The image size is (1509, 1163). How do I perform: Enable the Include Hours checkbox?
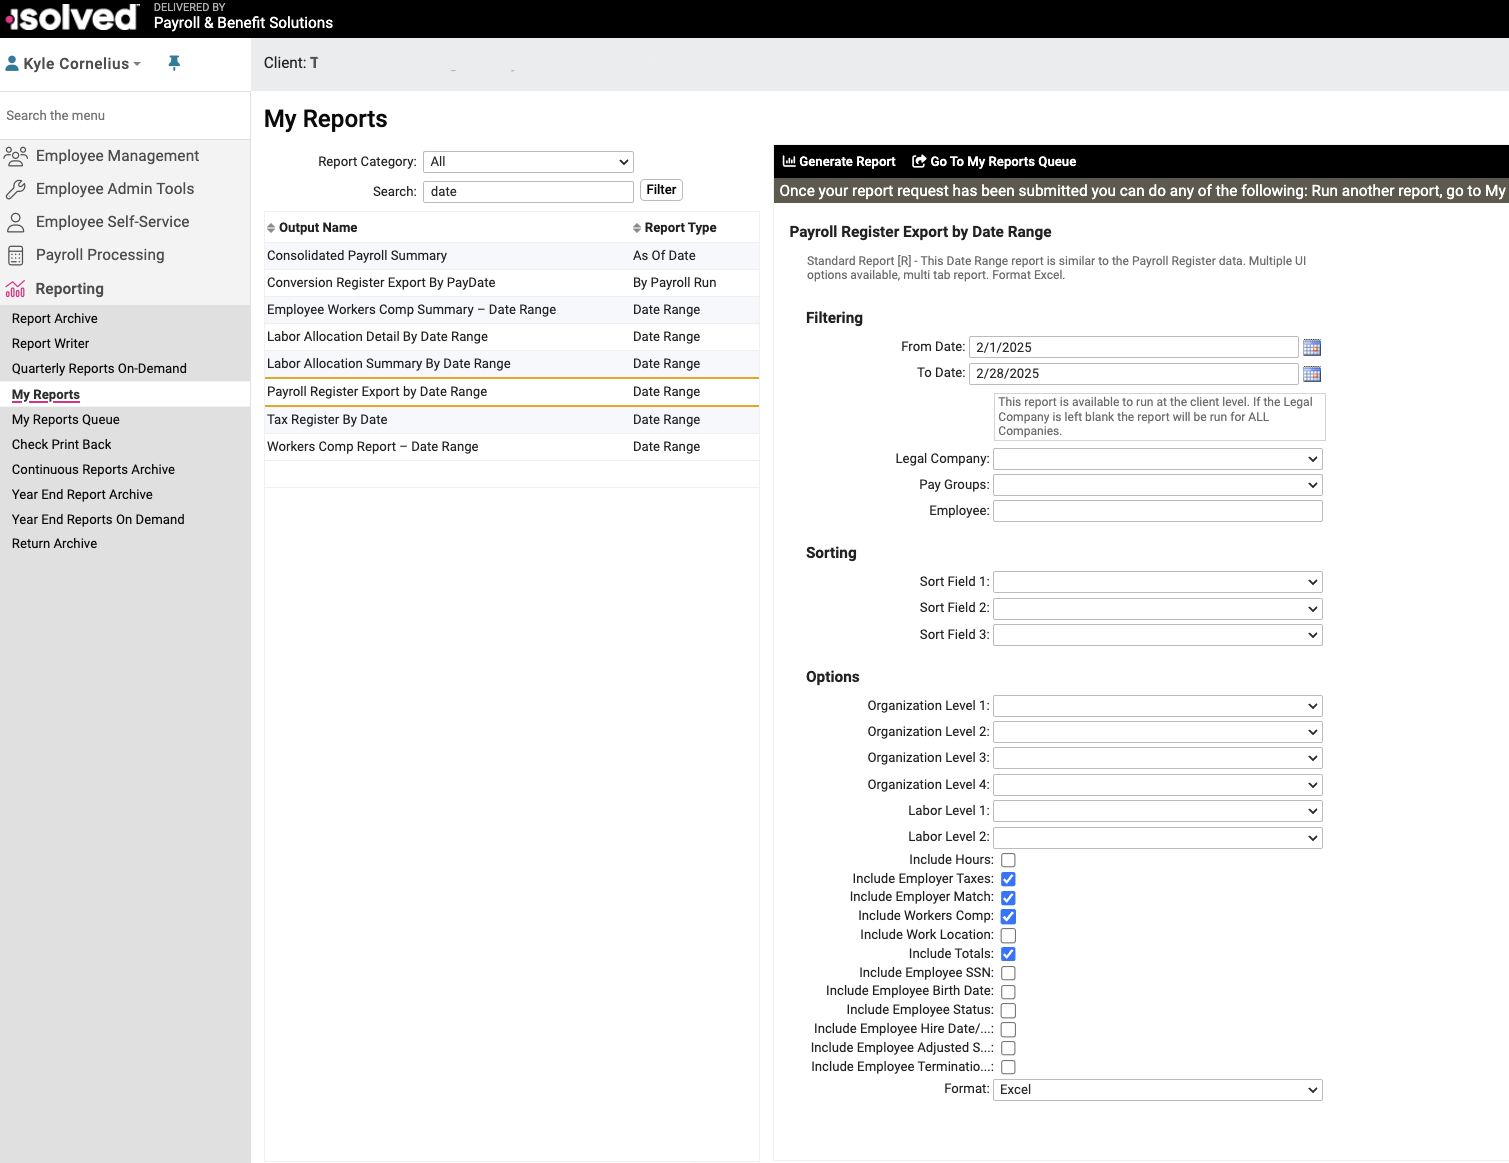coord(1008,859)
